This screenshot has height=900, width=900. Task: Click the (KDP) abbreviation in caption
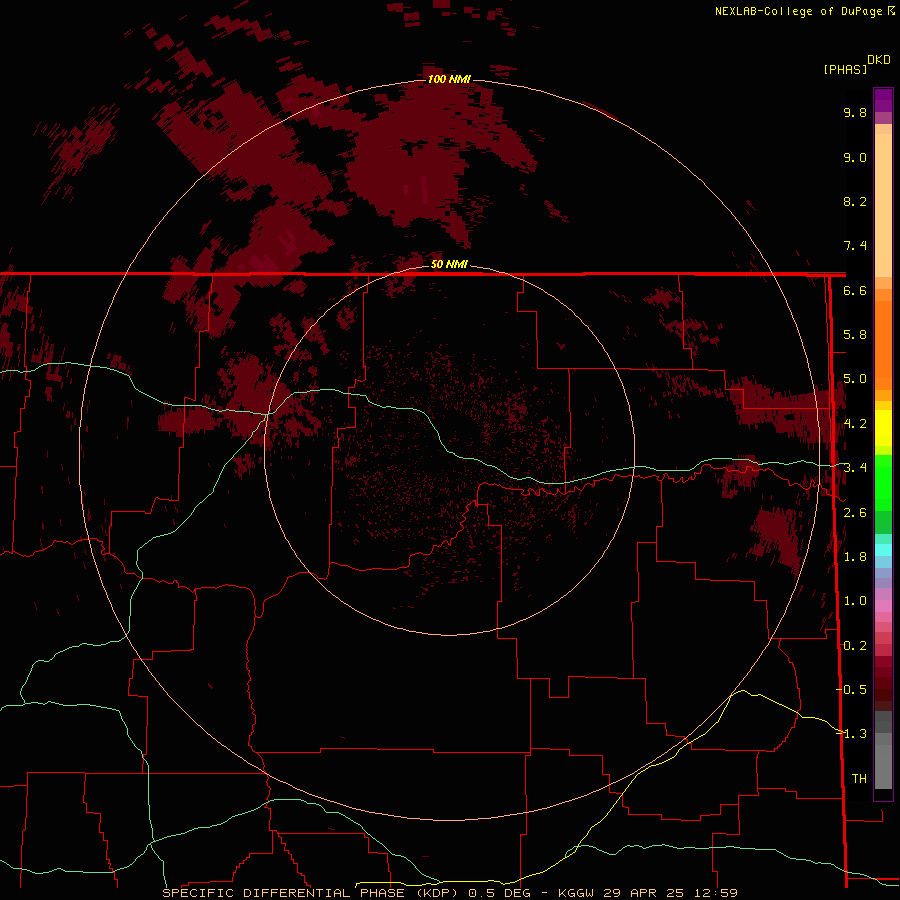(x=437, y=893)
